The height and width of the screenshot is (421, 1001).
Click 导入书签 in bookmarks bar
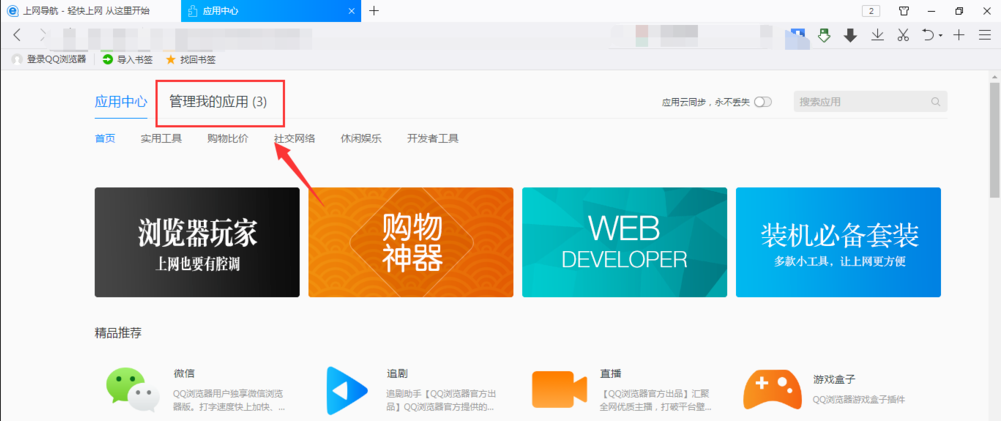click(x=135, y=59)
